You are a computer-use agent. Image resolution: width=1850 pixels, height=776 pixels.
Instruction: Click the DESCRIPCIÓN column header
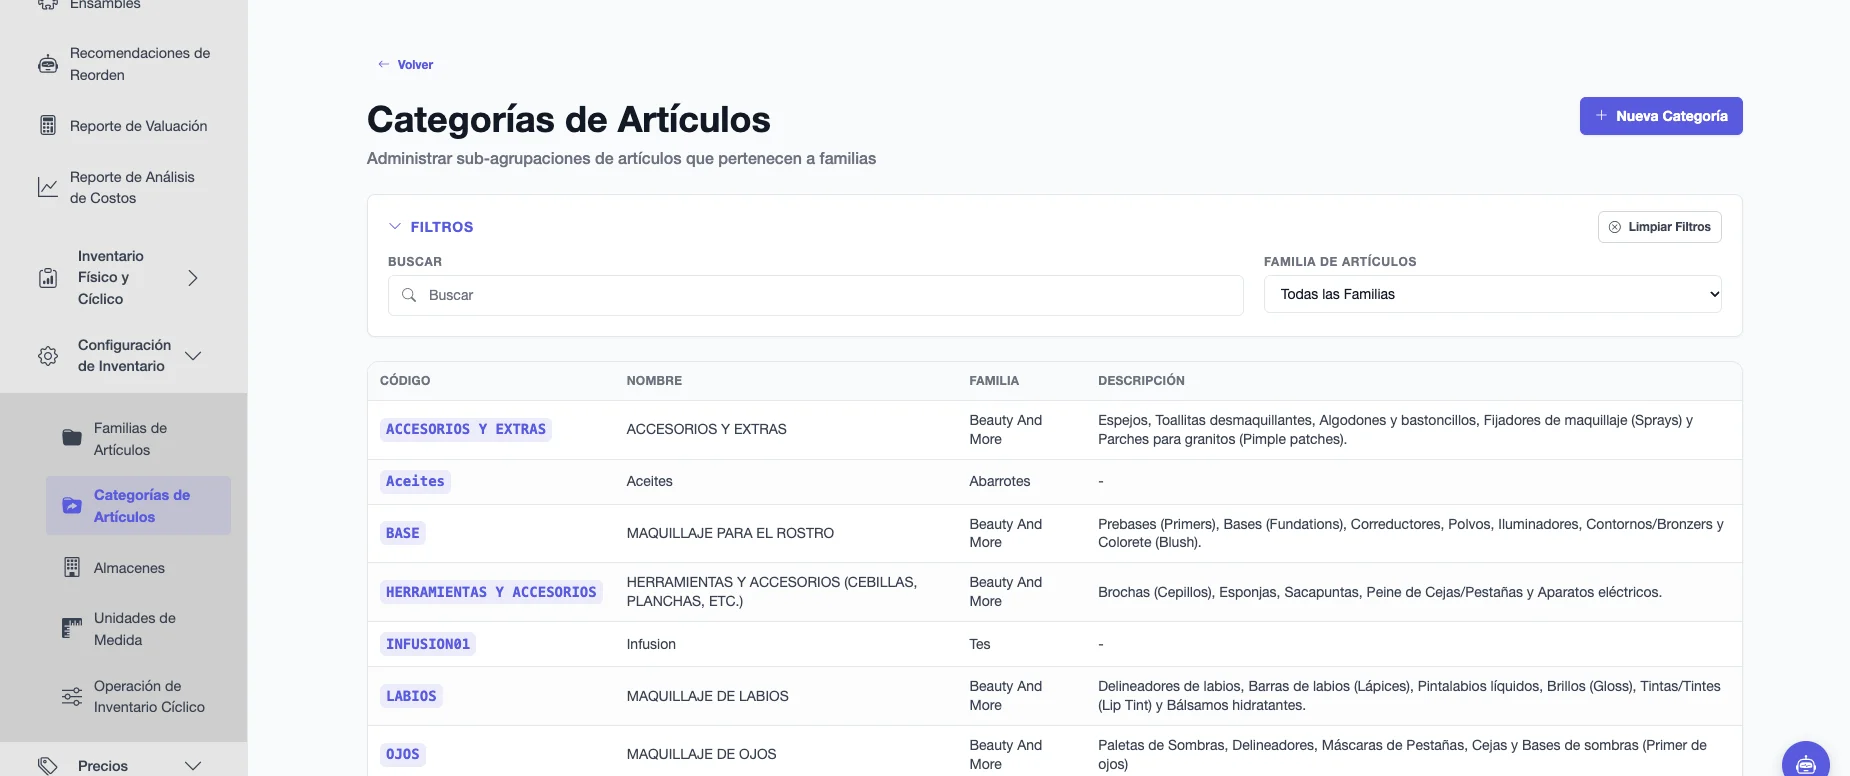click(1141, 381)
